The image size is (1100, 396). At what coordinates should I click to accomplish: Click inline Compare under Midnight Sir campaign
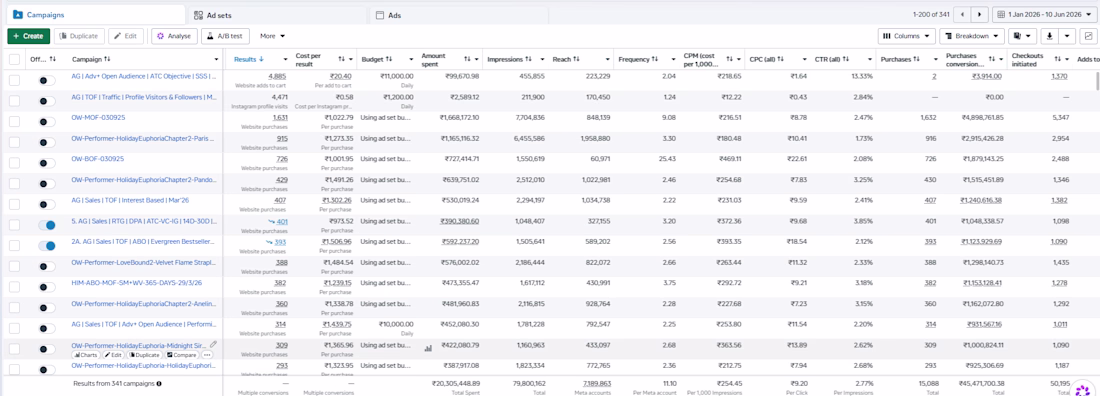[x=182, y=355]
